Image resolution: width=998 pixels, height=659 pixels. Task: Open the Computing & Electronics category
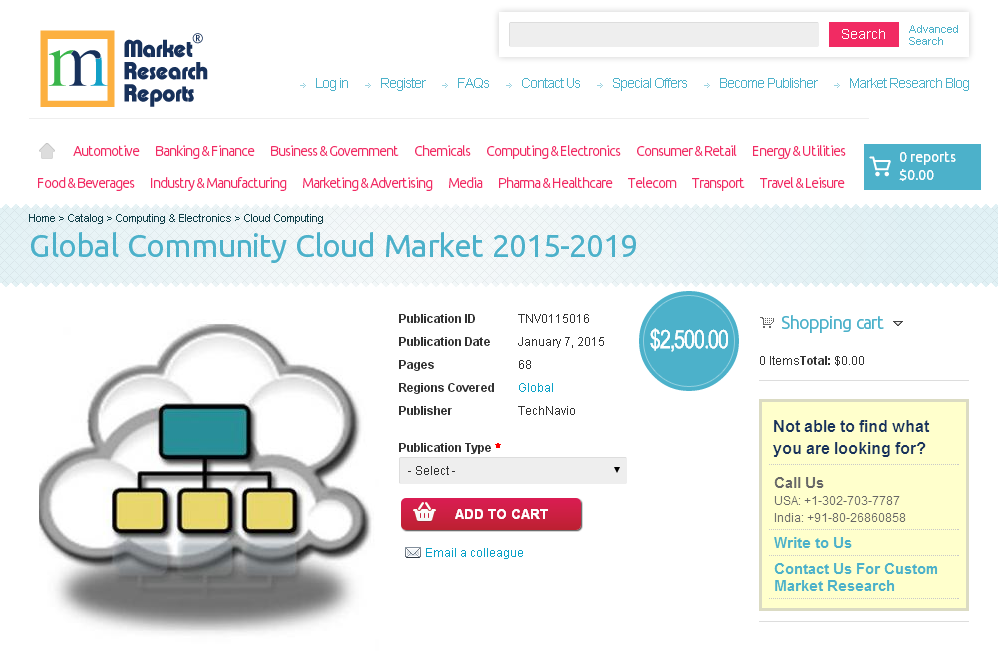(553, 150)
